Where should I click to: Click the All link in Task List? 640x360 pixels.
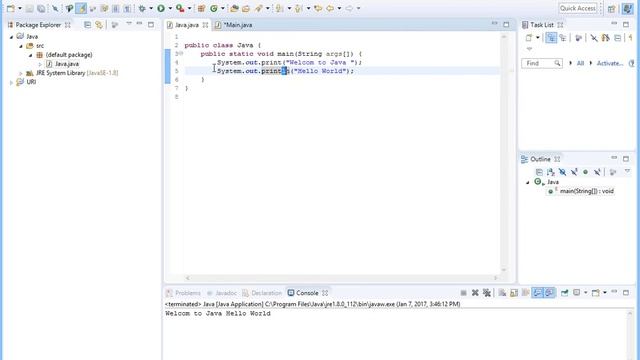[x=580, y=63]
